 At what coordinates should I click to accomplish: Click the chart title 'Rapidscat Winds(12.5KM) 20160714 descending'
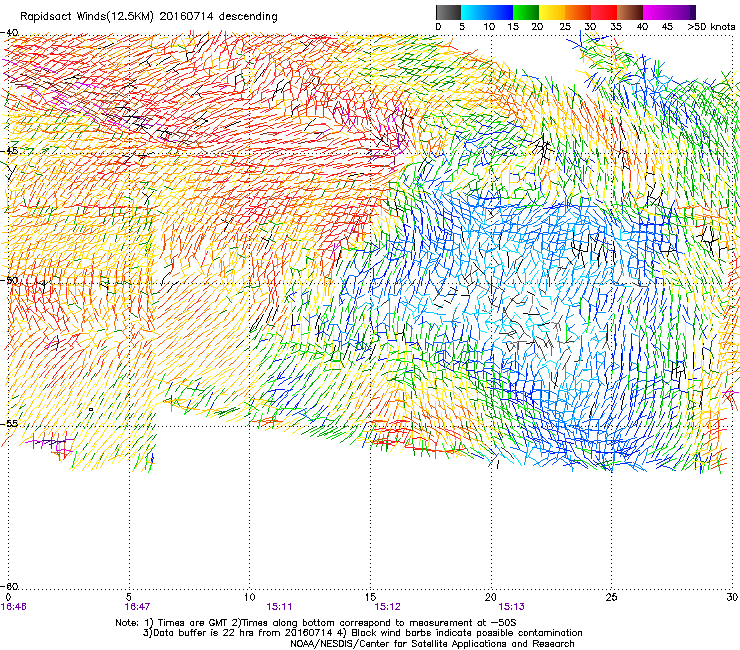[149, 17]
